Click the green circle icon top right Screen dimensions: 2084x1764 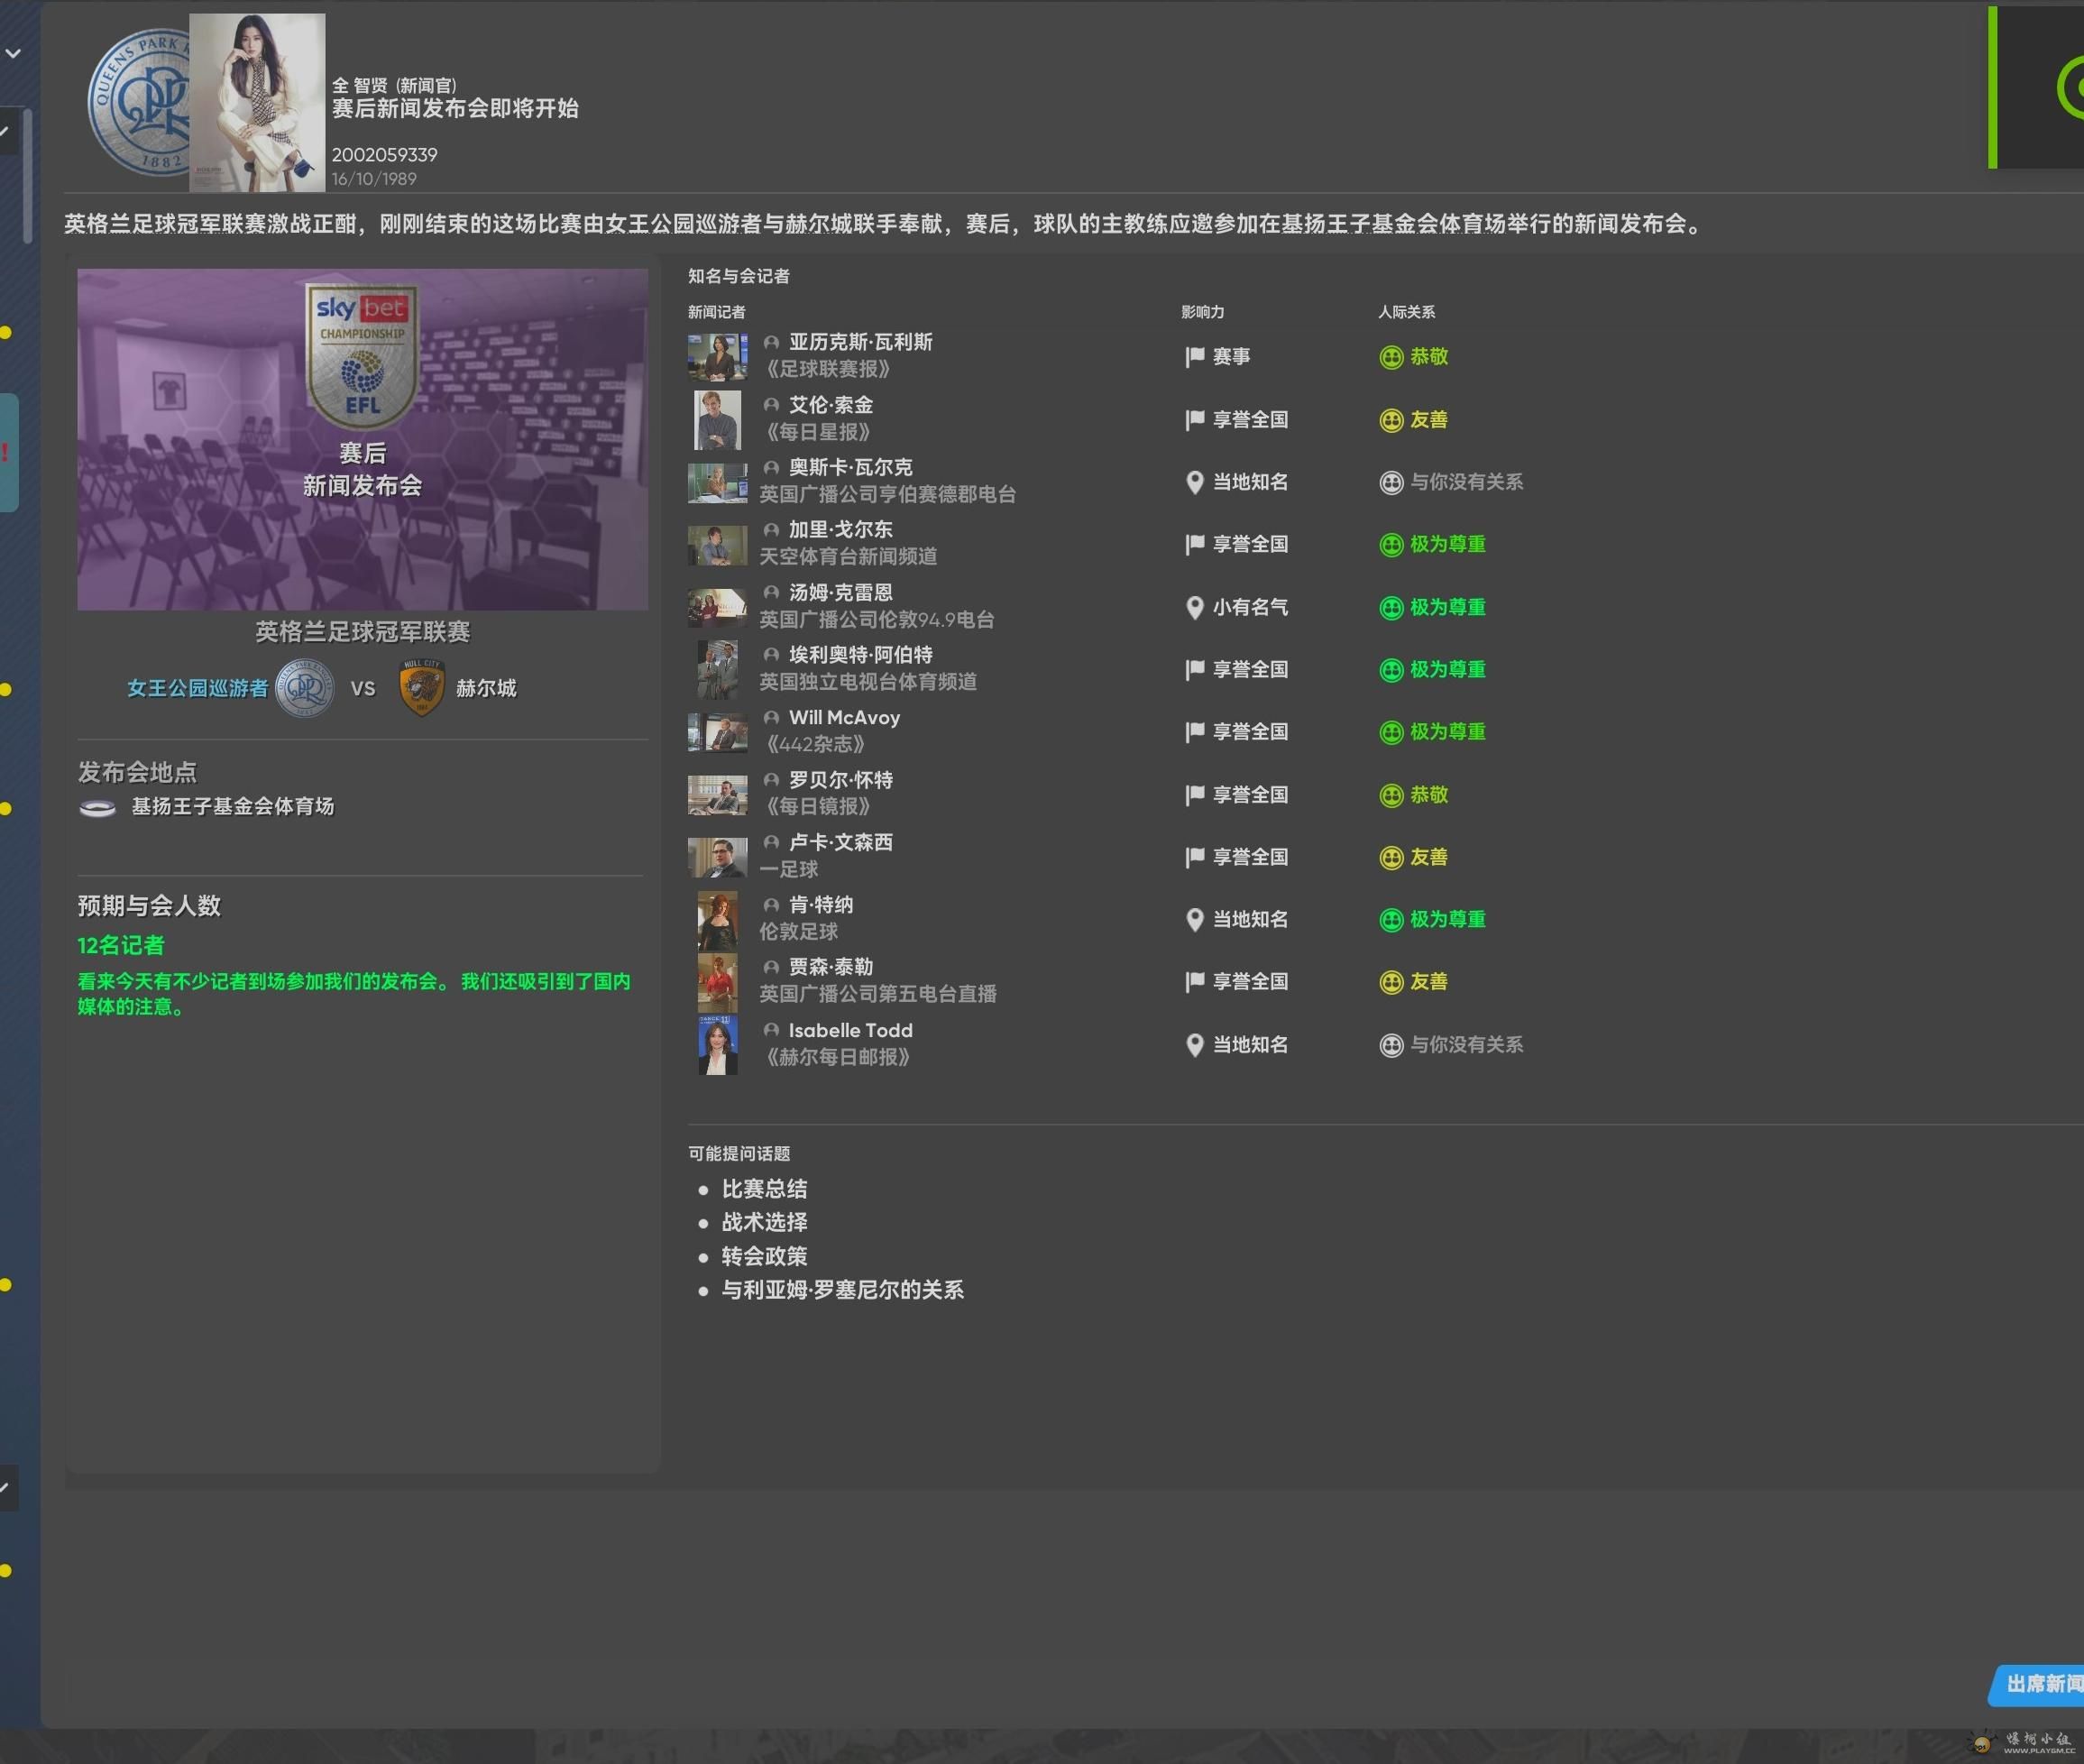pos(2072,88)
